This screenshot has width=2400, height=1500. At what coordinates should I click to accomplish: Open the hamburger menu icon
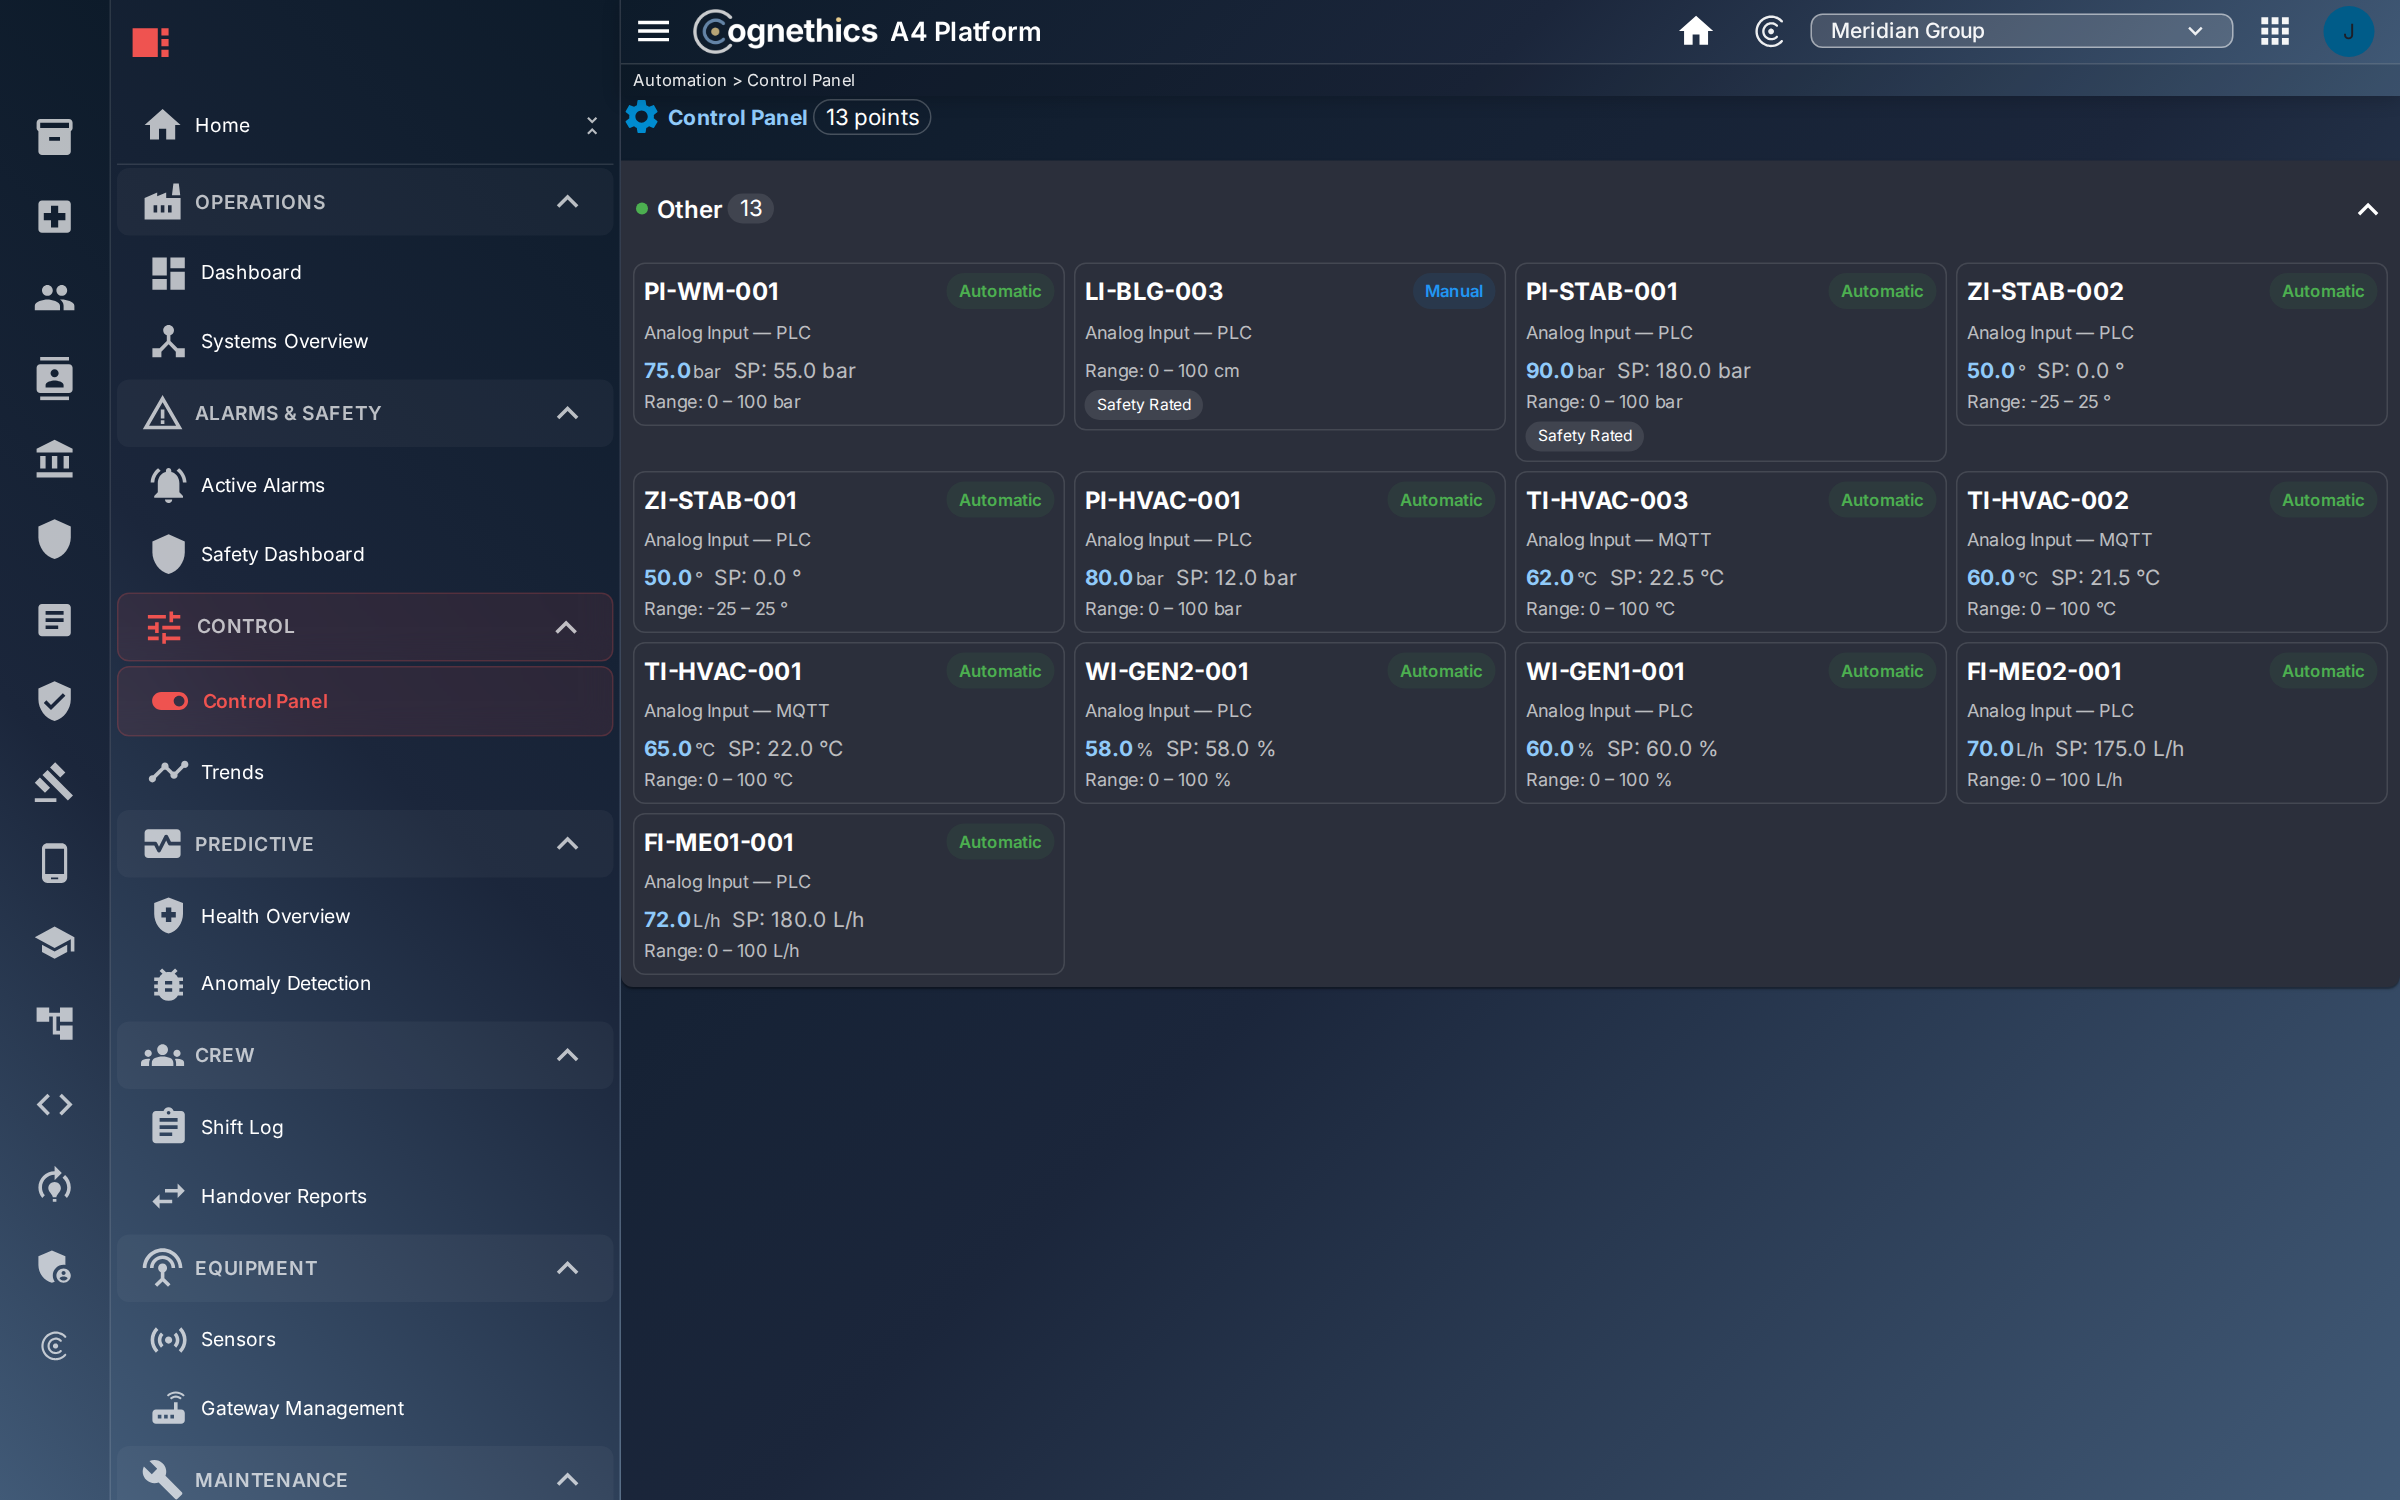(653, 31)
